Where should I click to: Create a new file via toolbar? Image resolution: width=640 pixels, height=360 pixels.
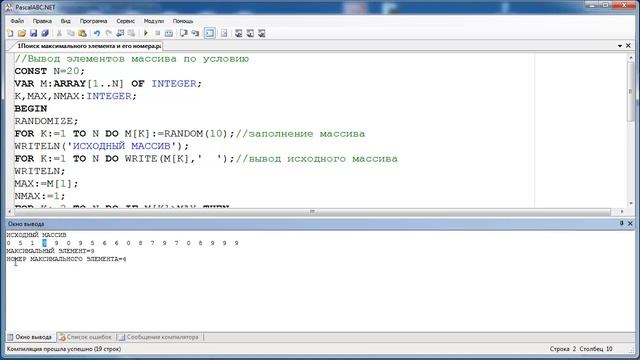(x=11, y=33)
